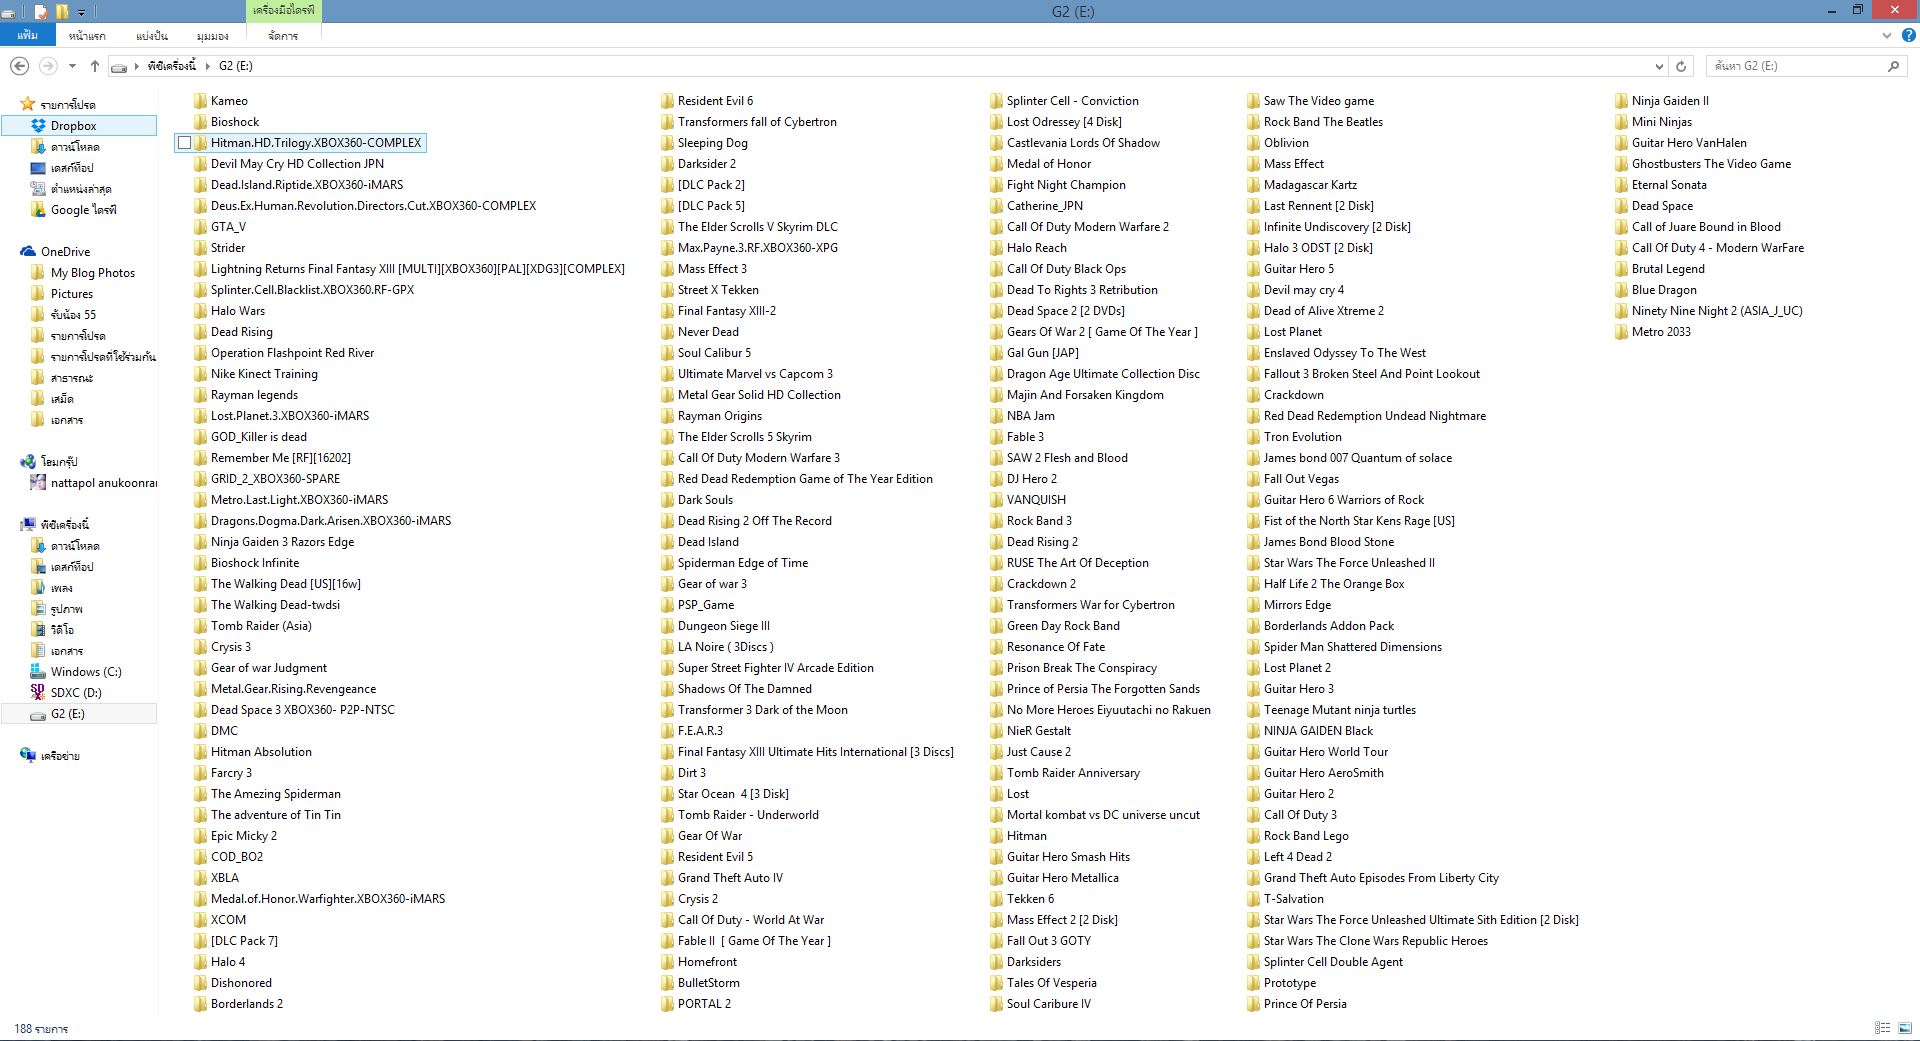Tick the checkbox beside Hitman.HD.Trilogy.XBOX360-COMPLEX
This screenshot has height=1041, width=1920.
click(x=184, y=143)
